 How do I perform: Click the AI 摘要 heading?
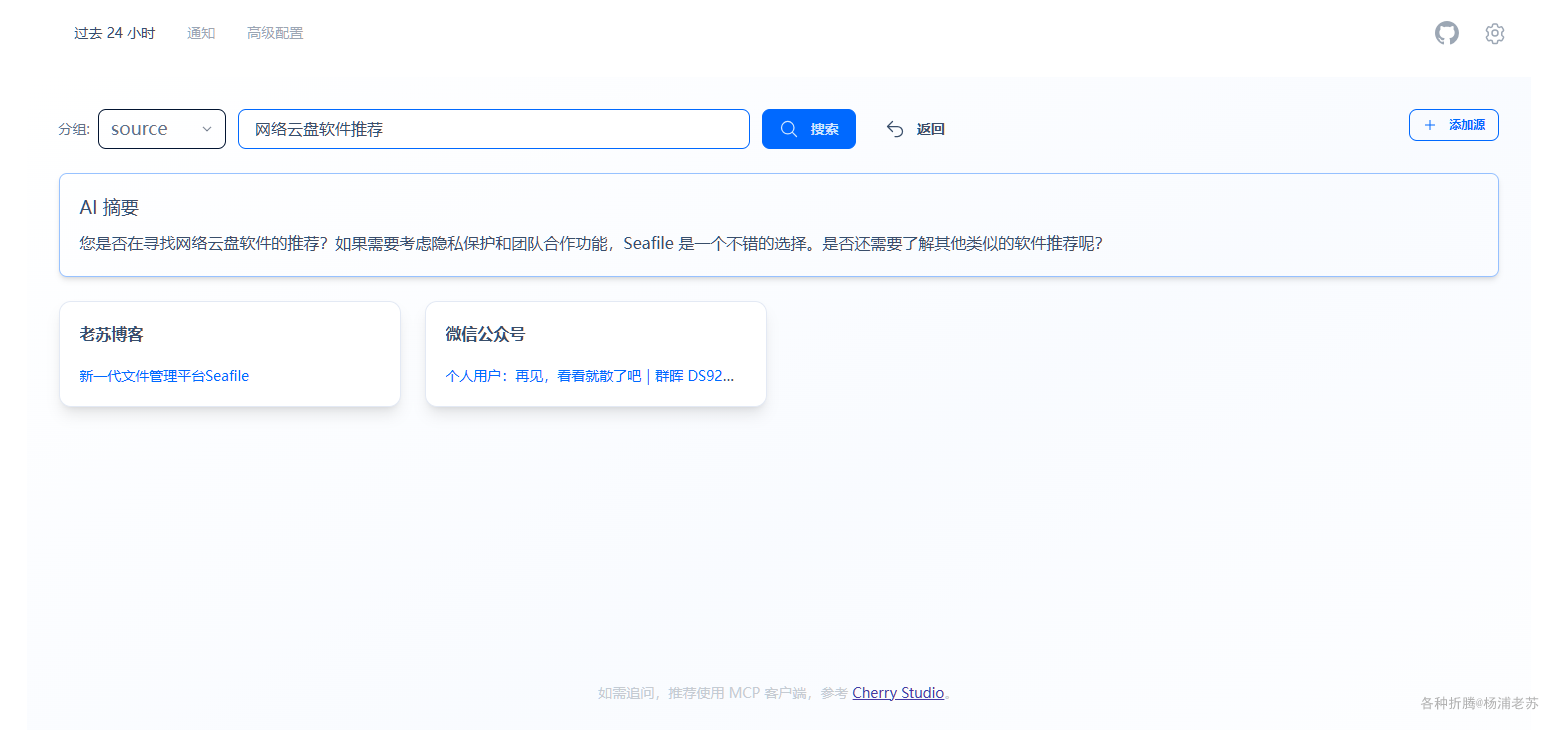(109, 207)
